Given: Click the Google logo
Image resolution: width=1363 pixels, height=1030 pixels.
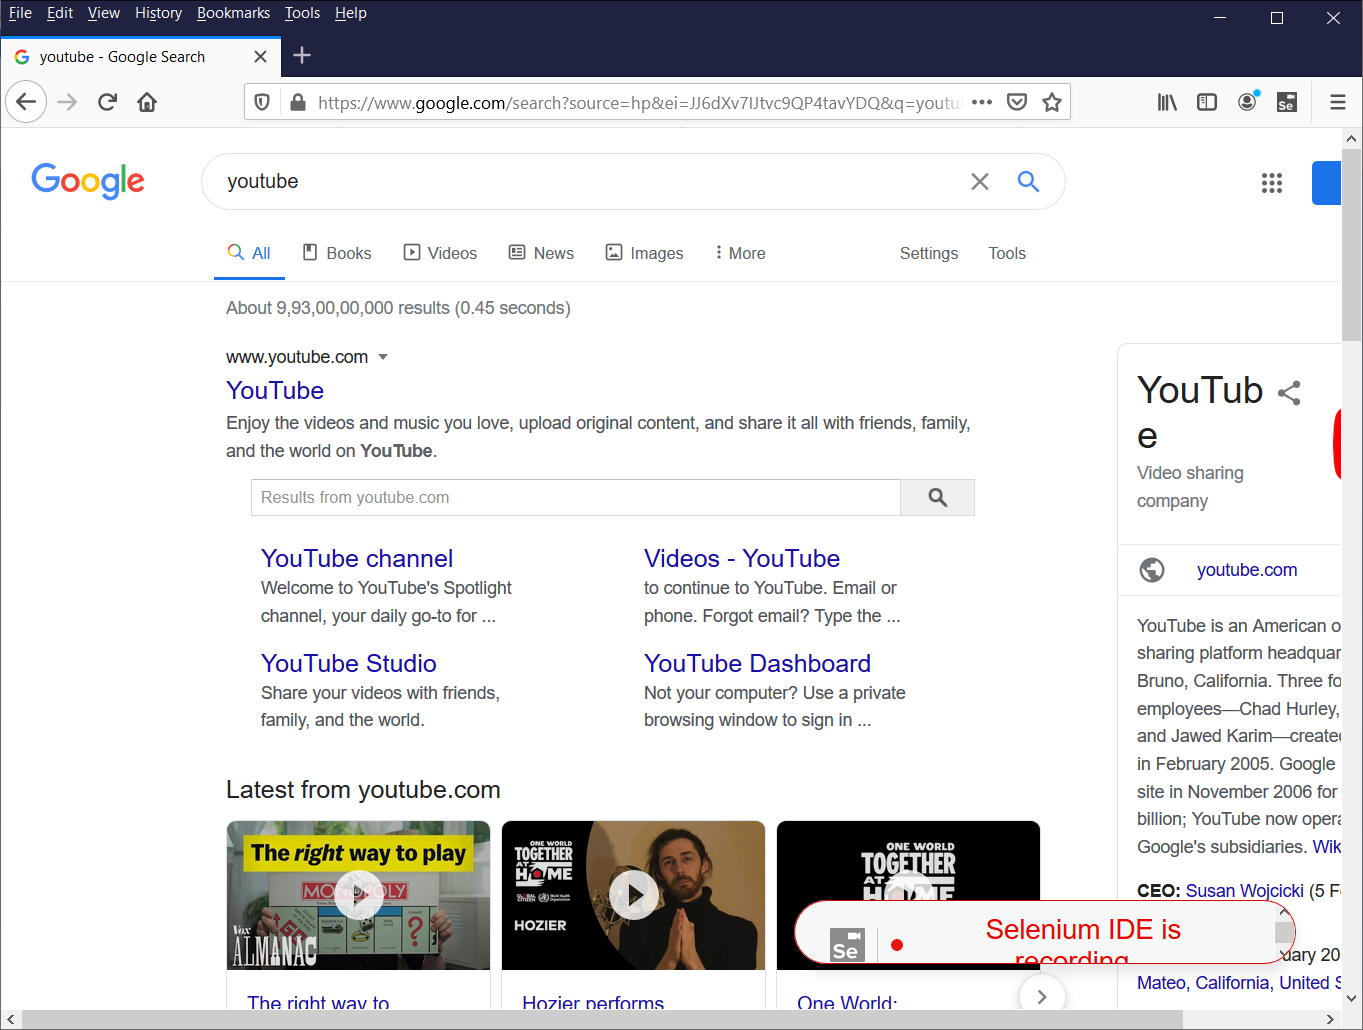Looking at the screenshot, I should pos(88,181).
